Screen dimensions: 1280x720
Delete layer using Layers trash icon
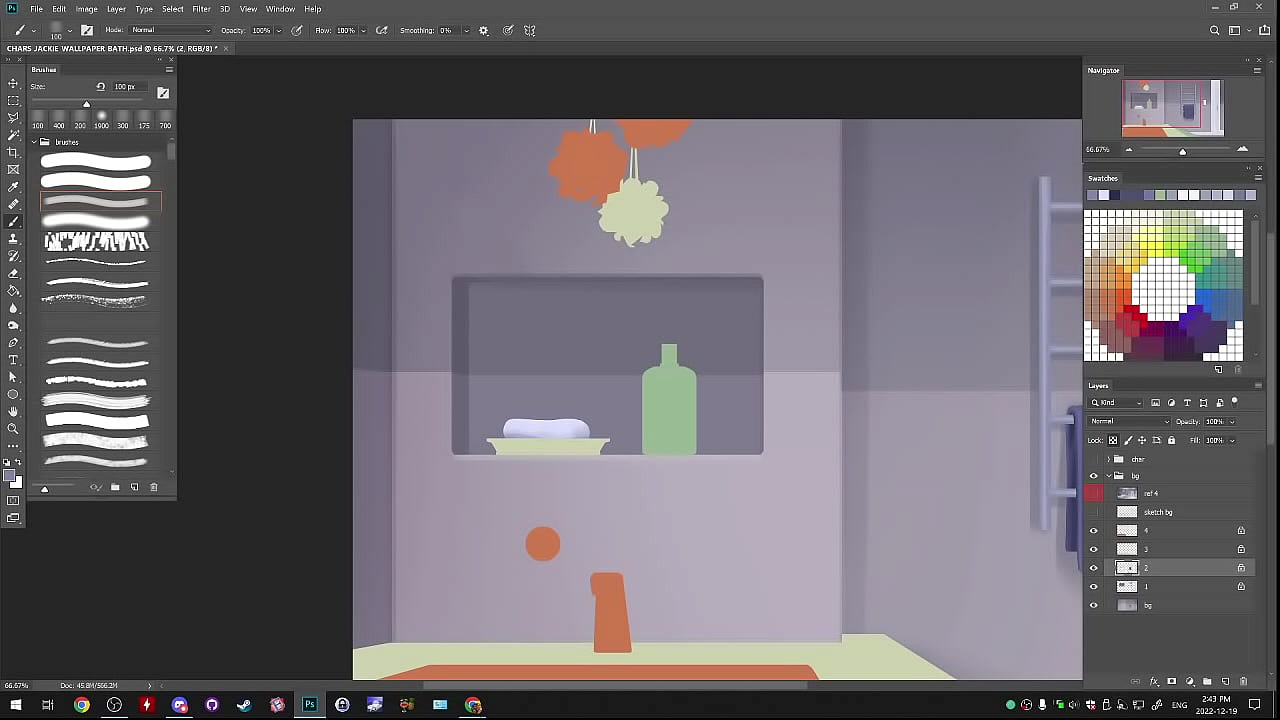[1243, 682]
